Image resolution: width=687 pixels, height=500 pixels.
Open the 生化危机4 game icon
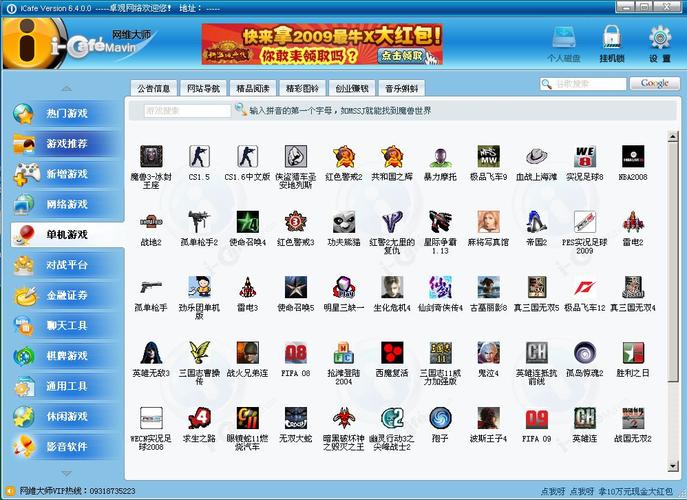[392, 287]
